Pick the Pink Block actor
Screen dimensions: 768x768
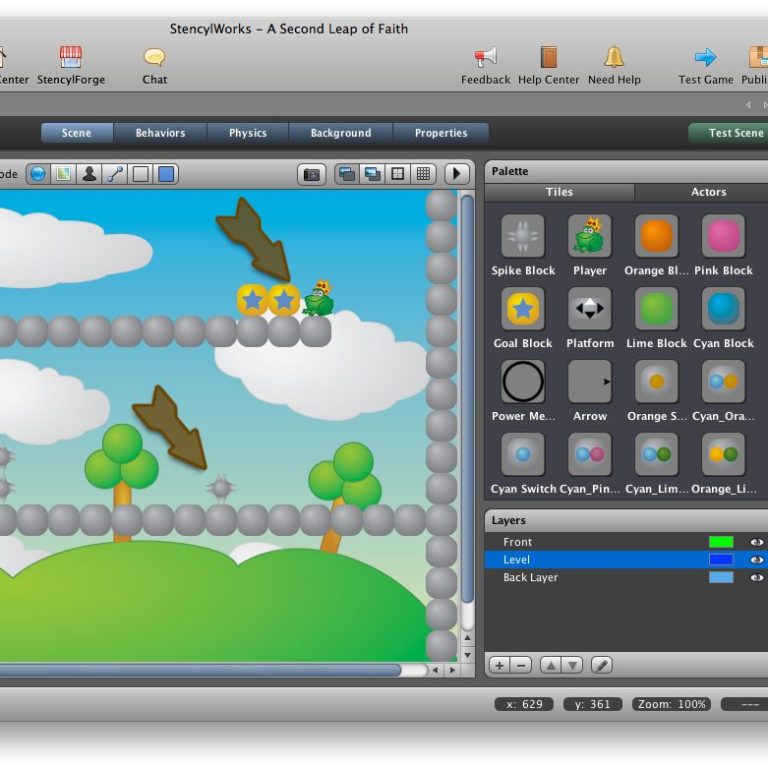click(723, 236)
